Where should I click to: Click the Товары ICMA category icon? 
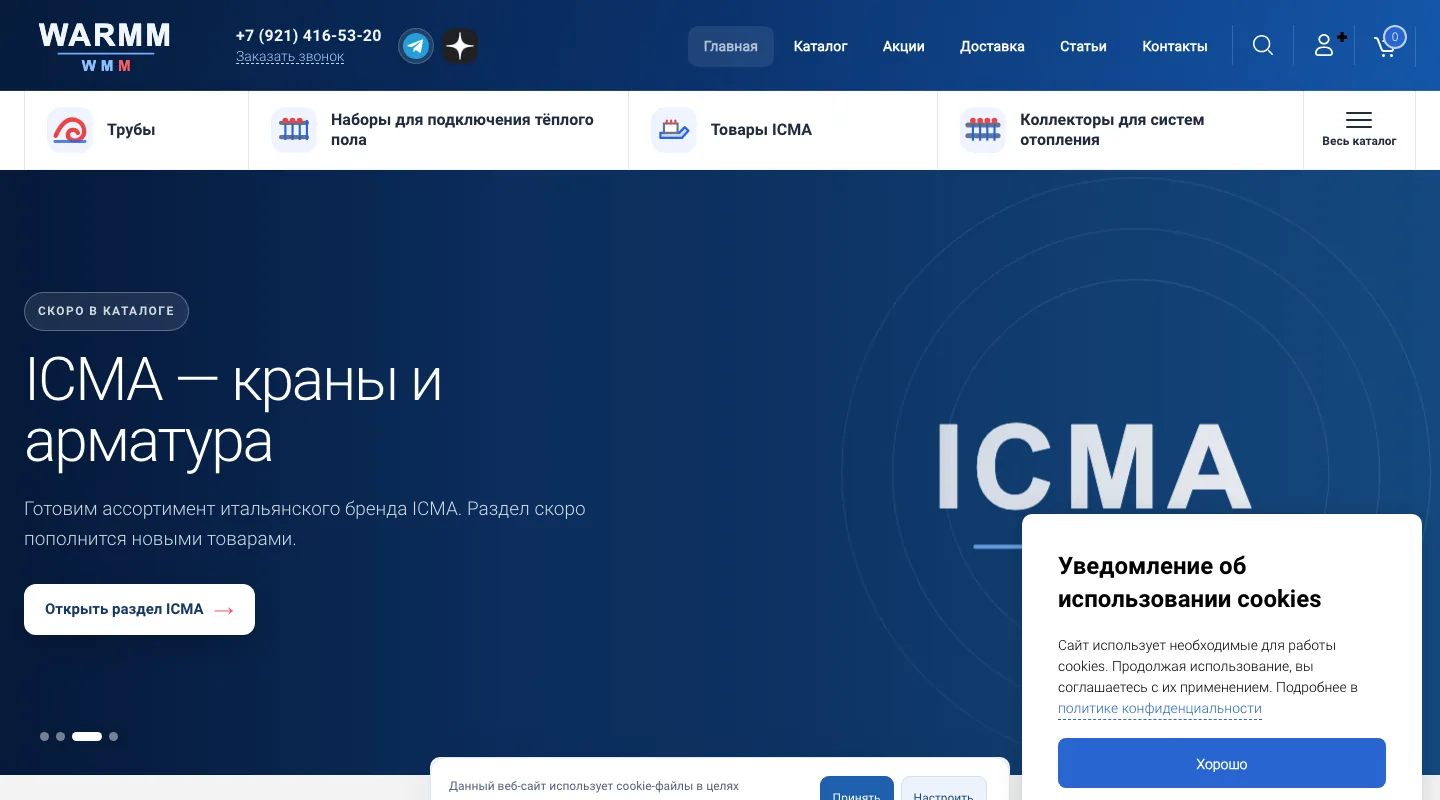click(674, 130)
